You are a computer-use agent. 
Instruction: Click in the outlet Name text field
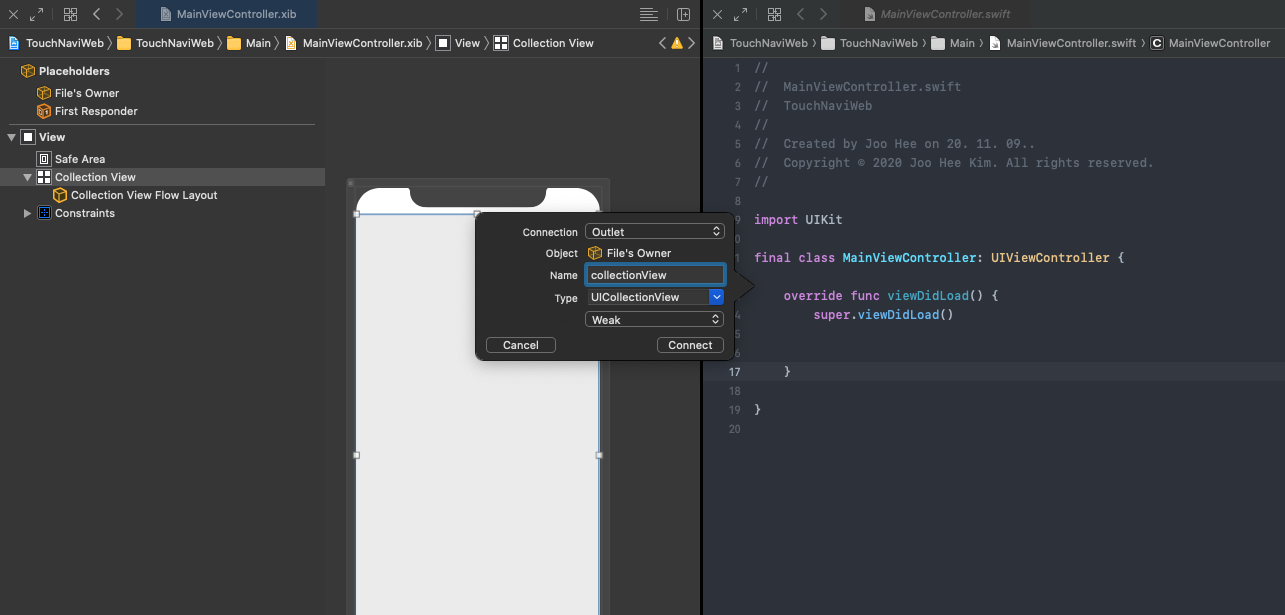[654, 275]
